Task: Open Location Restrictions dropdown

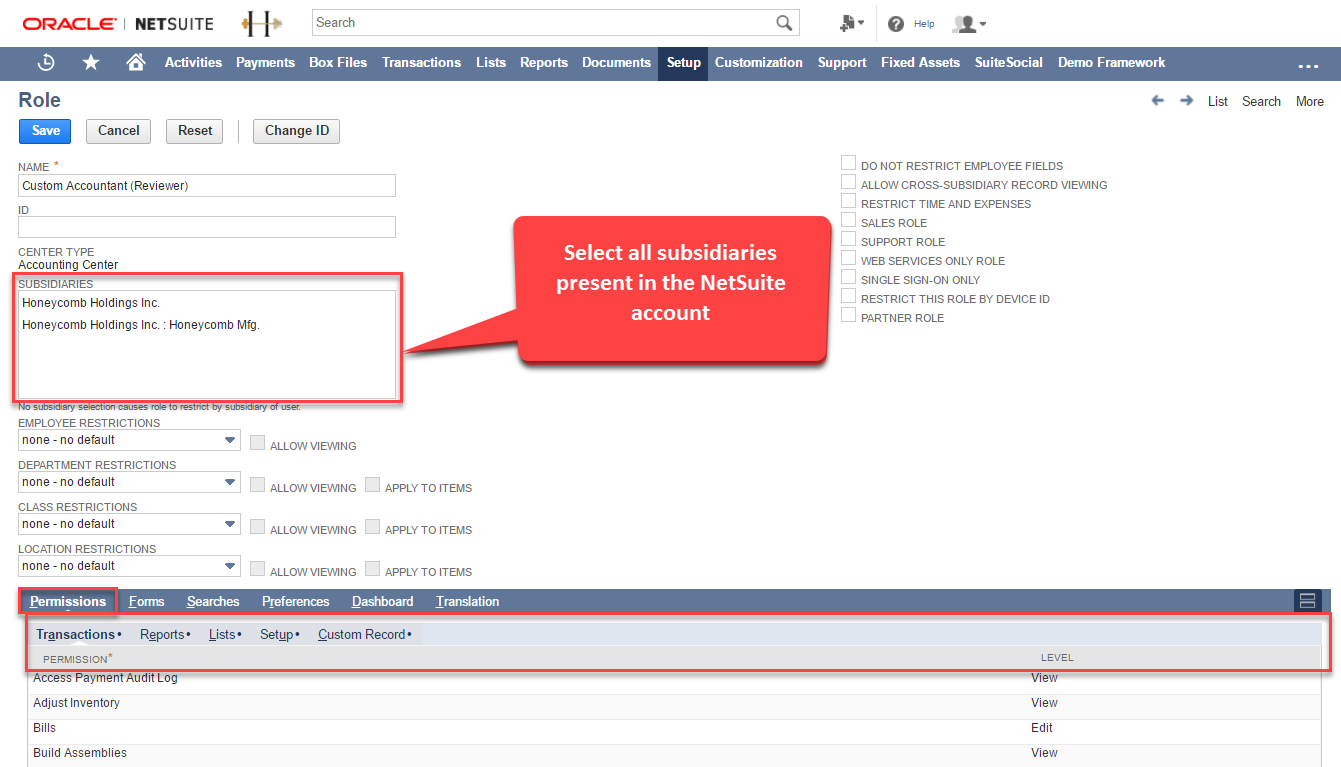Action: point(129,566)
